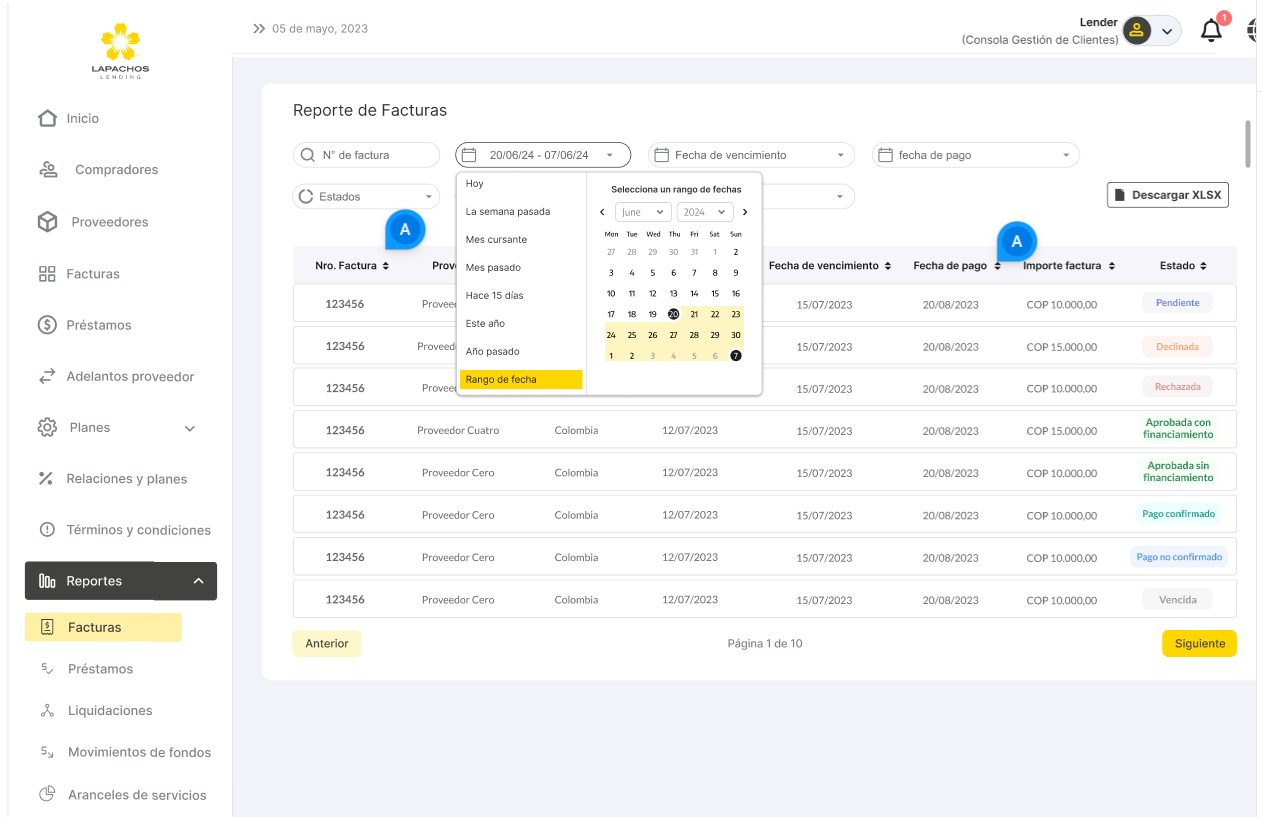
Task: Select 'Mes pasado' date preset
Action: (x=493, y=268)
